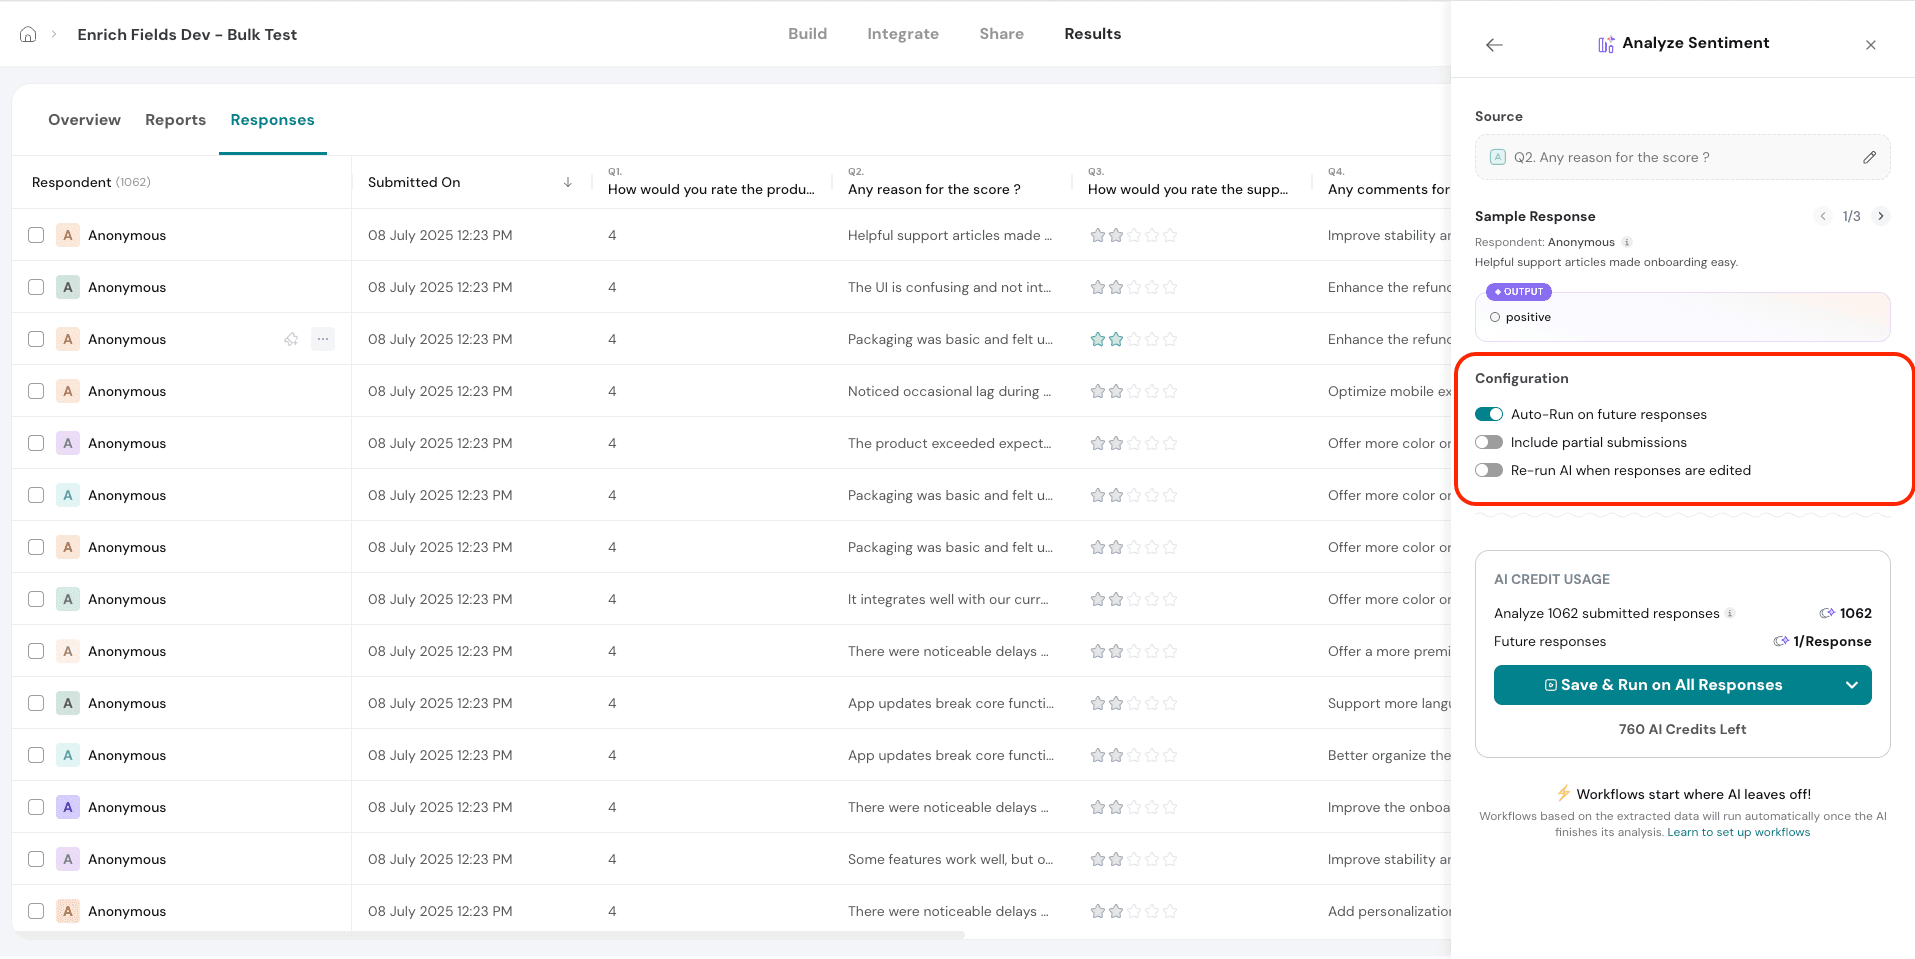
Task: Show previous sample response
Action: point(1823,216)
